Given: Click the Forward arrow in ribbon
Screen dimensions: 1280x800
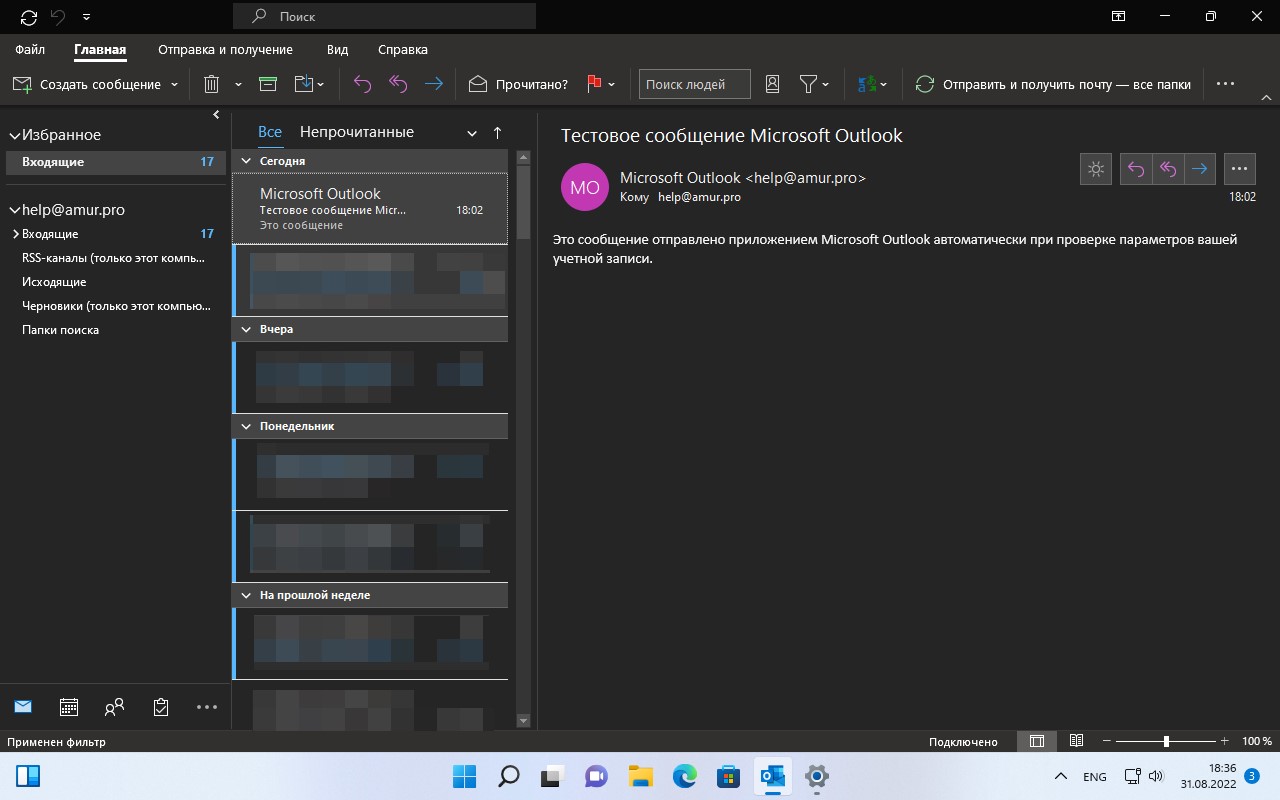Looking at the screenshot, I should coord(433,85).
